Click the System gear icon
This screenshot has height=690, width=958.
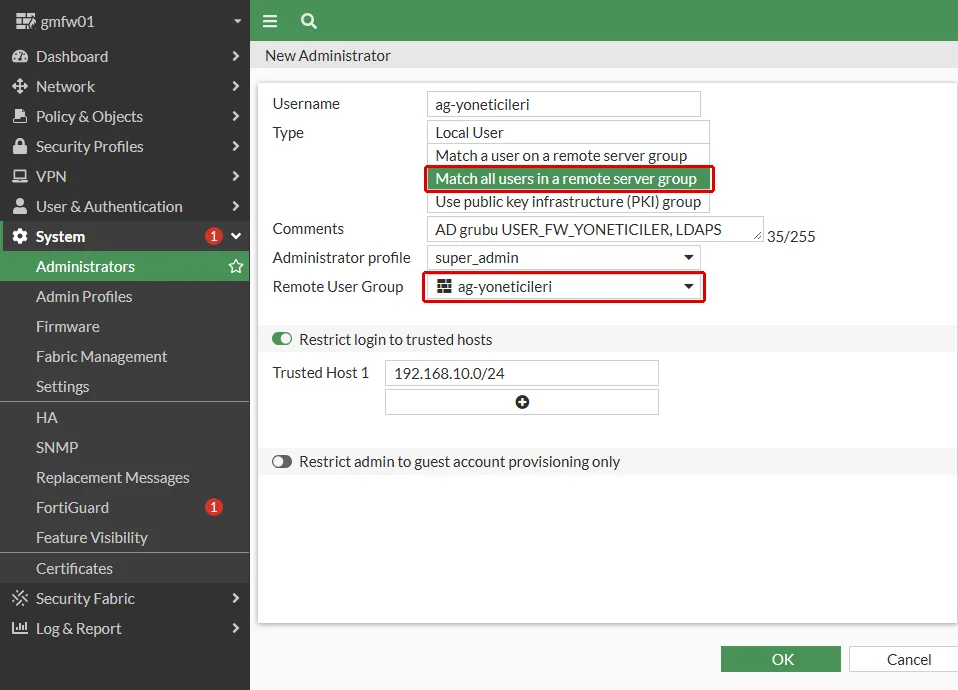point(20,237)
